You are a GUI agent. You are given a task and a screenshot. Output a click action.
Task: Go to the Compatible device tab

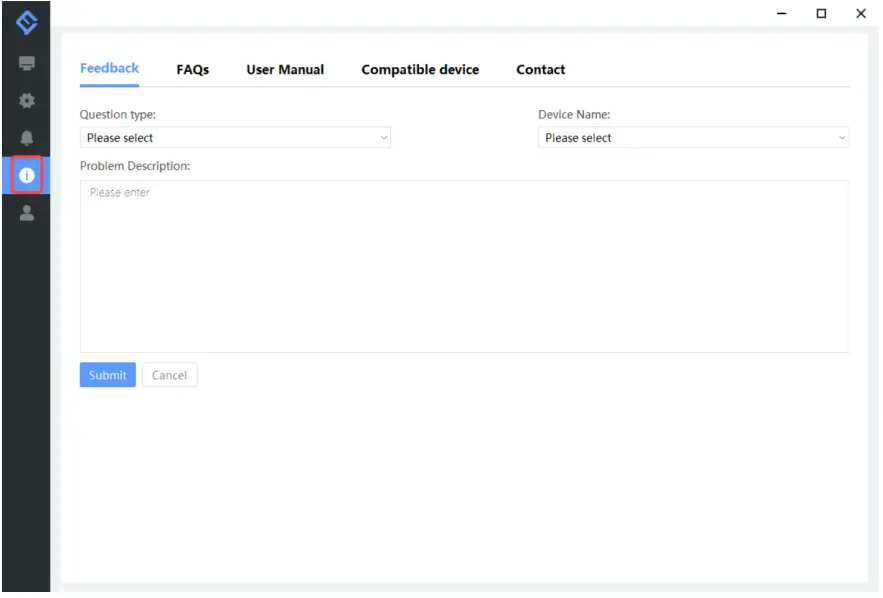click(420, 70)
